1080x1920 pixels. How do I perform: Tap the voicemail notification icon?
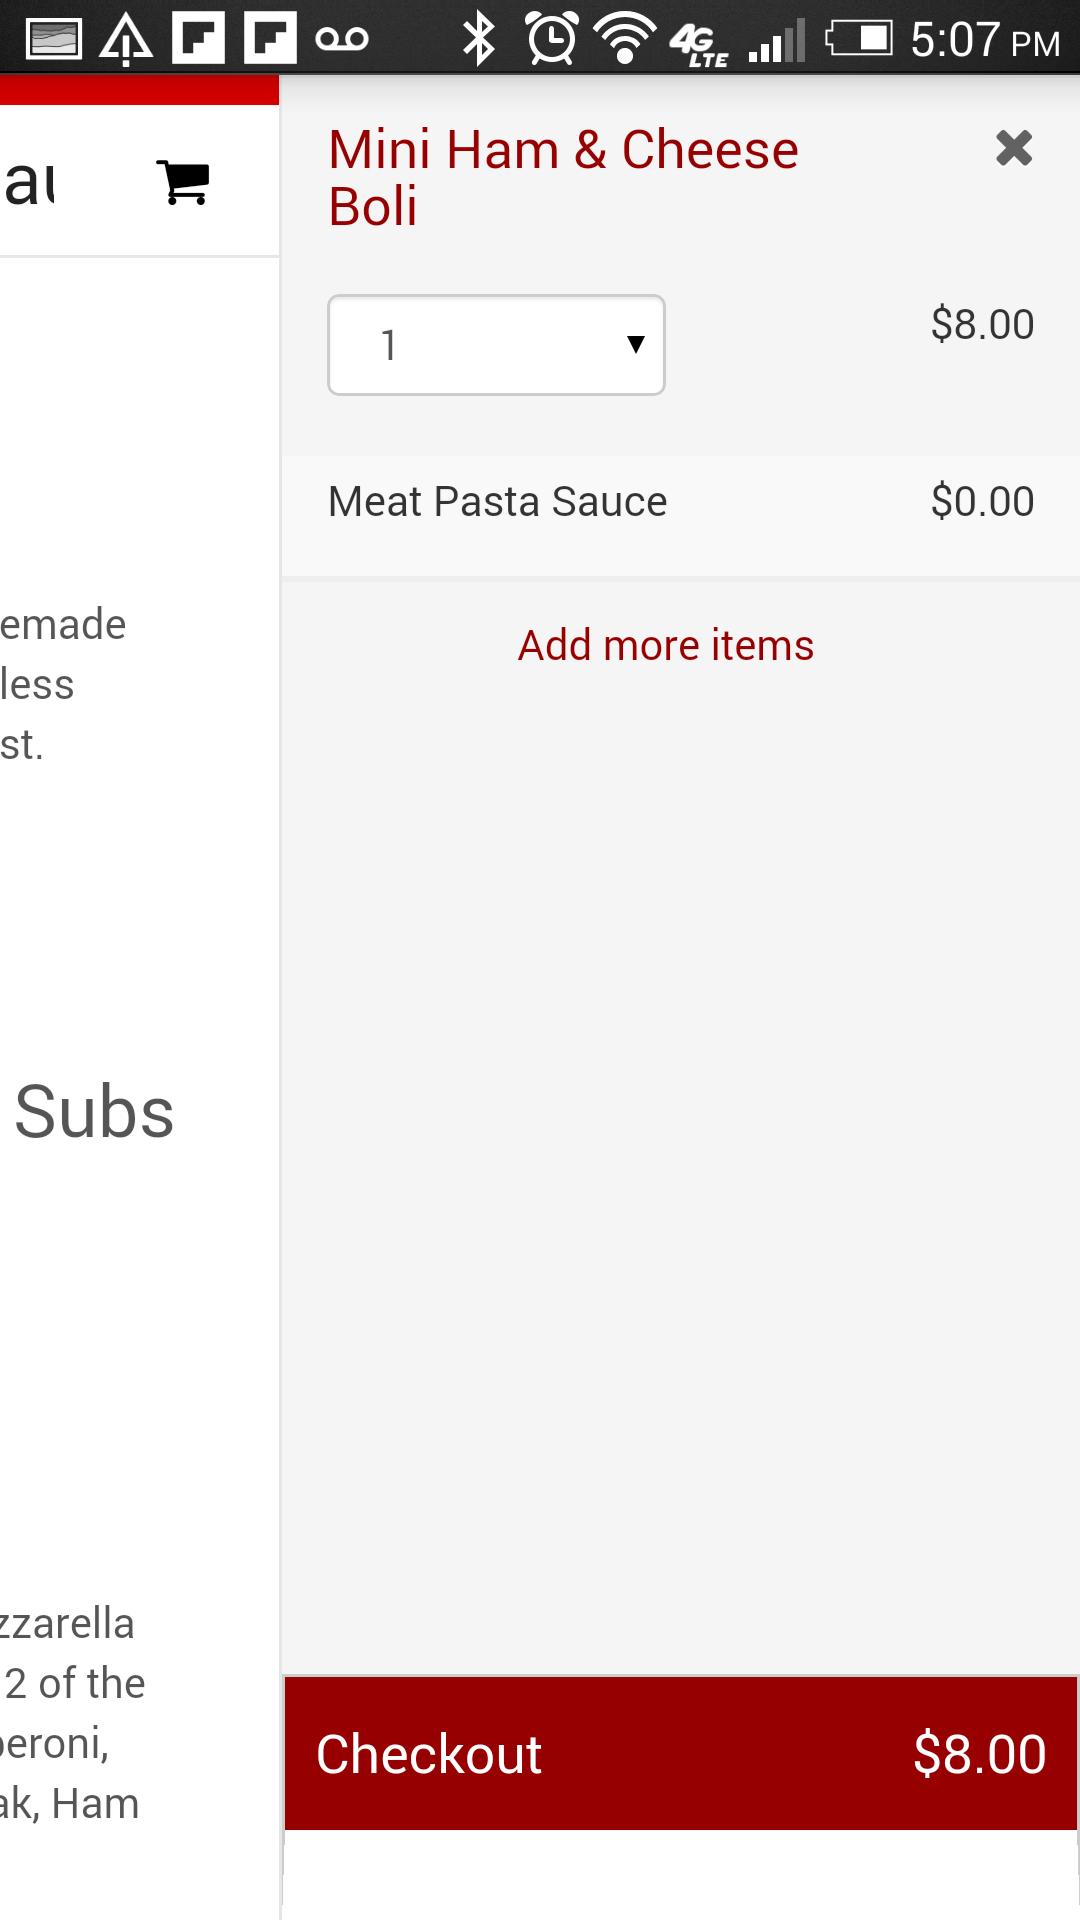[342, 39]
